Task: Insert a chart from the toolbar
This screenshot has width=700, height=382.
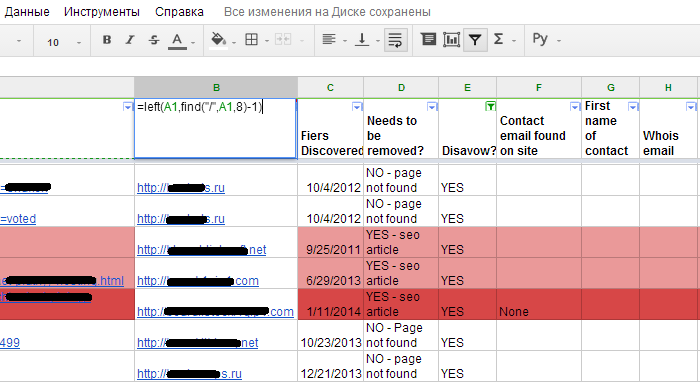Action: click(451, 40)
